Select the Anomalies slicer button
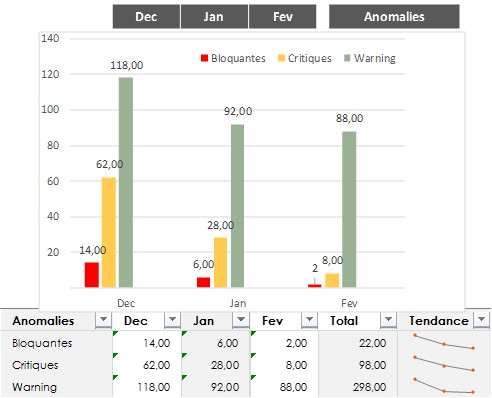 click(x=394, y=16)
